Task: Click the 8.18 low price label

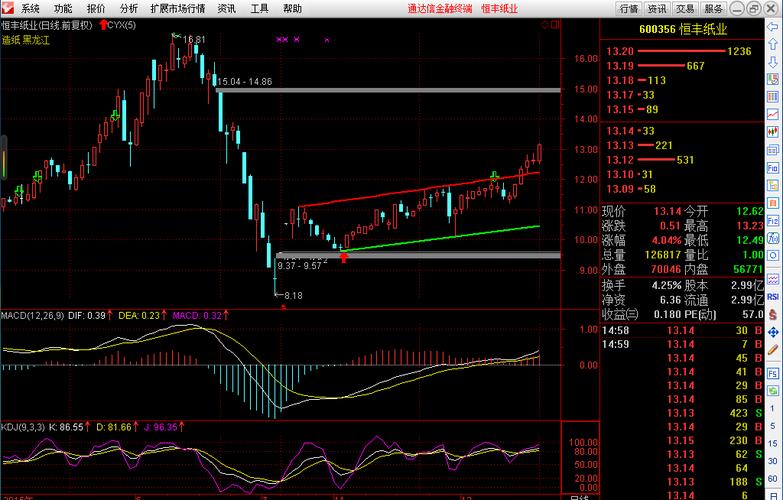Action: click(293, 296)
